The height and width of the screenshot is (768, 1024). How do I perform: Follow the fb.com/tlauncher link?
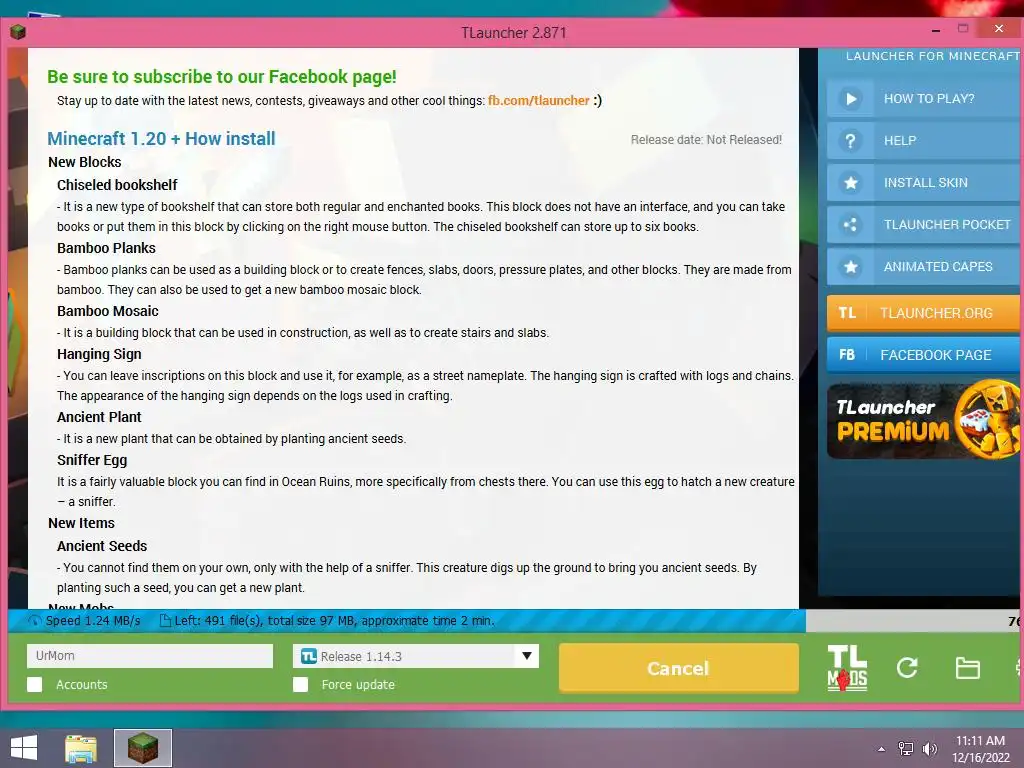coord(539,101)
